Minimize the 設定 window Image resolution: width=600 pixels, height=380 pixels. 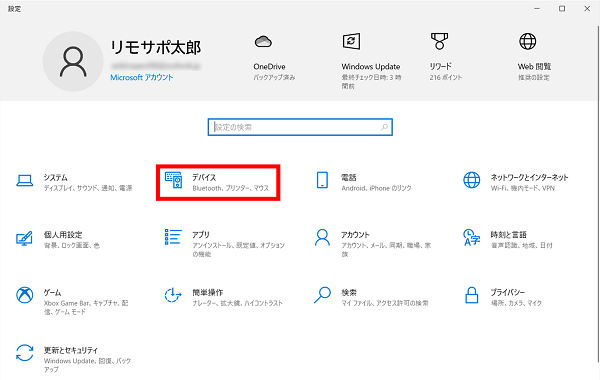(537, 8)
